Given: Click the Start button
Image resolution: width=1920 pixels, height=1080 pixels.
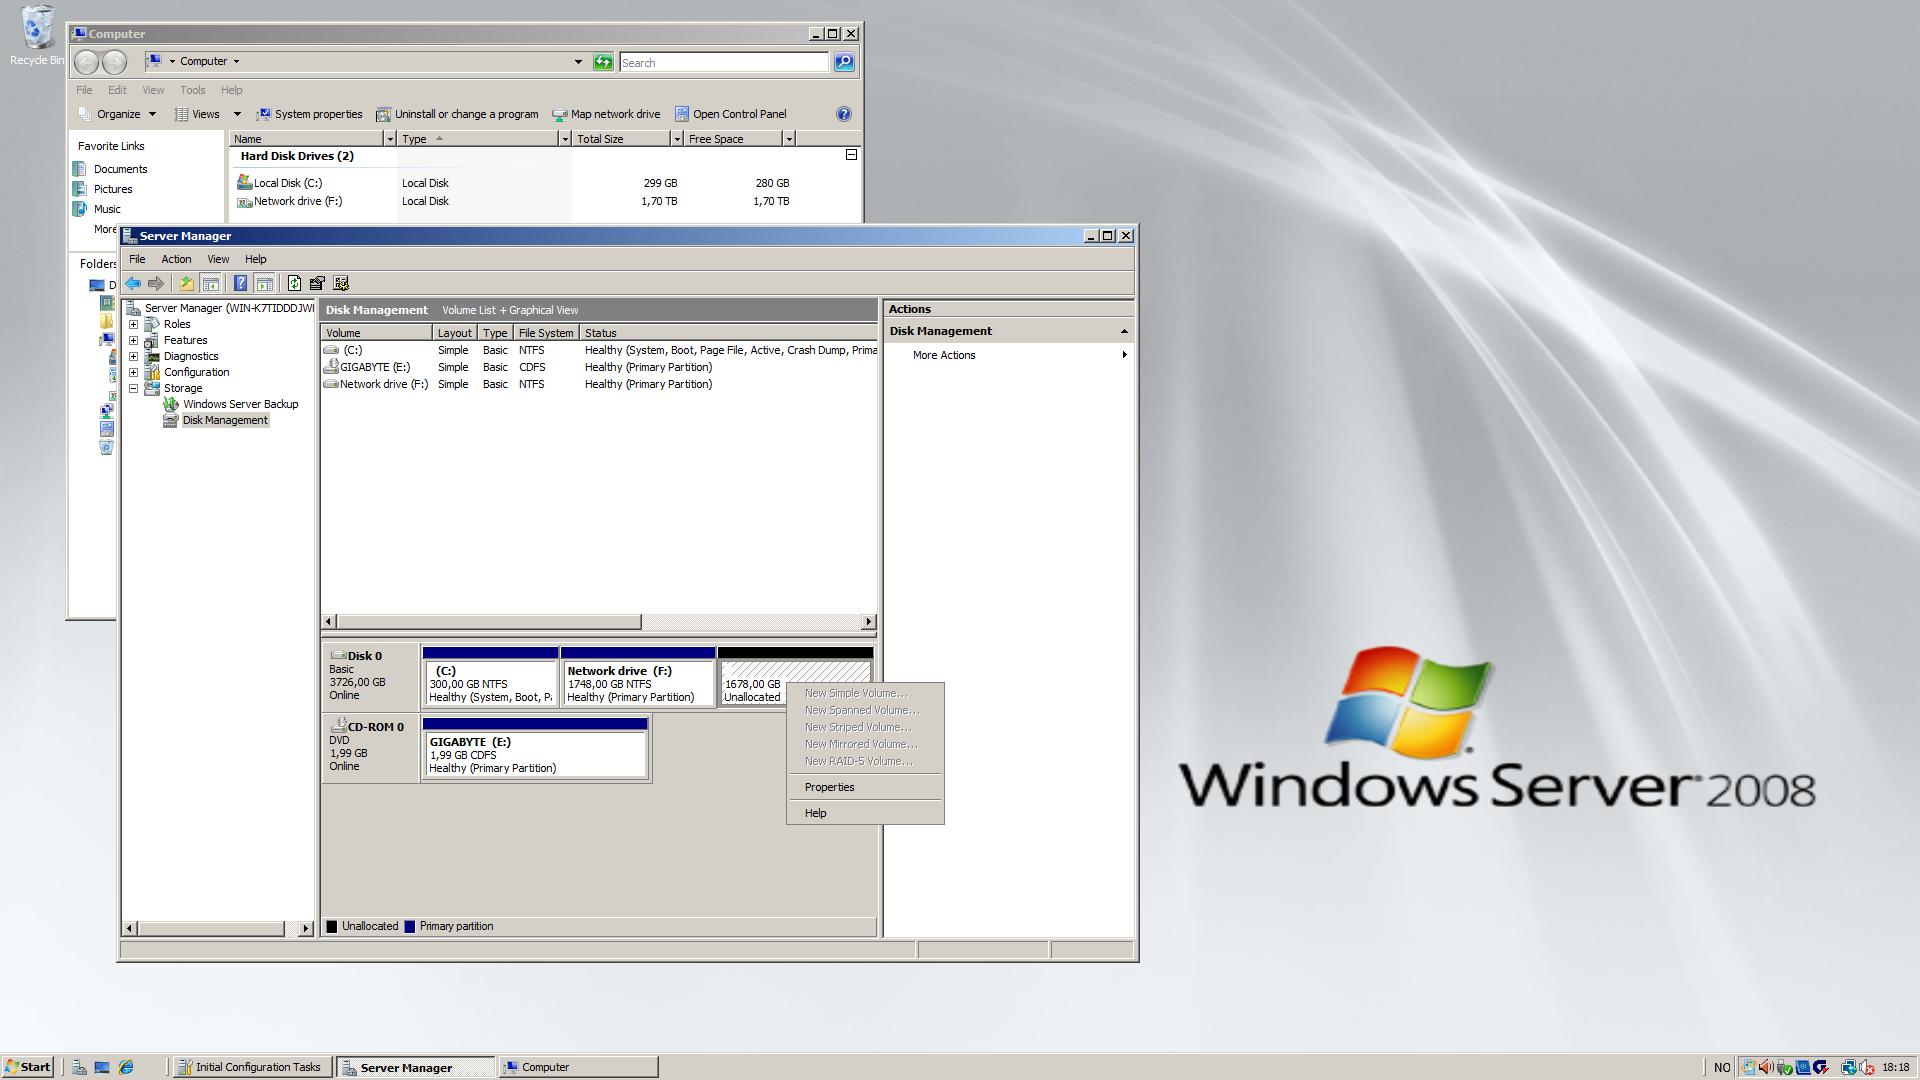Looking at the screenshot, I should click(x=28, y=1067).
